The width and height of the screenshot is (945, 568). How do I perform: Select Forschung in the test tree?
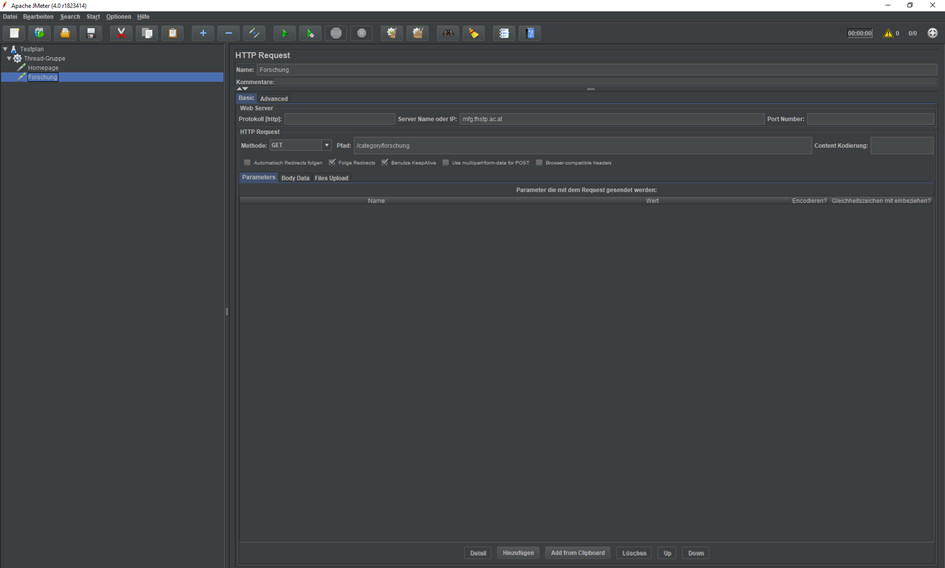pyautogui.click(x=42, y=77)
